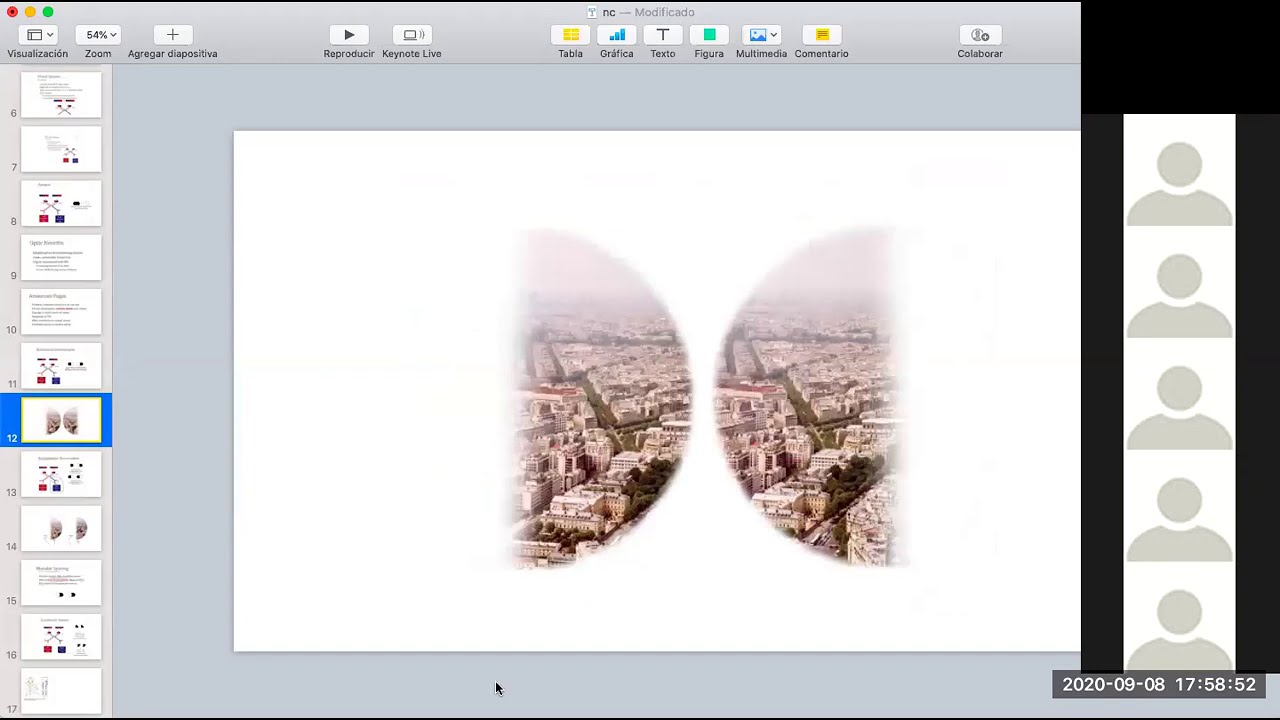Insert a table with the Tabla icon
The image size is (1280, 720).
[570, 35]
